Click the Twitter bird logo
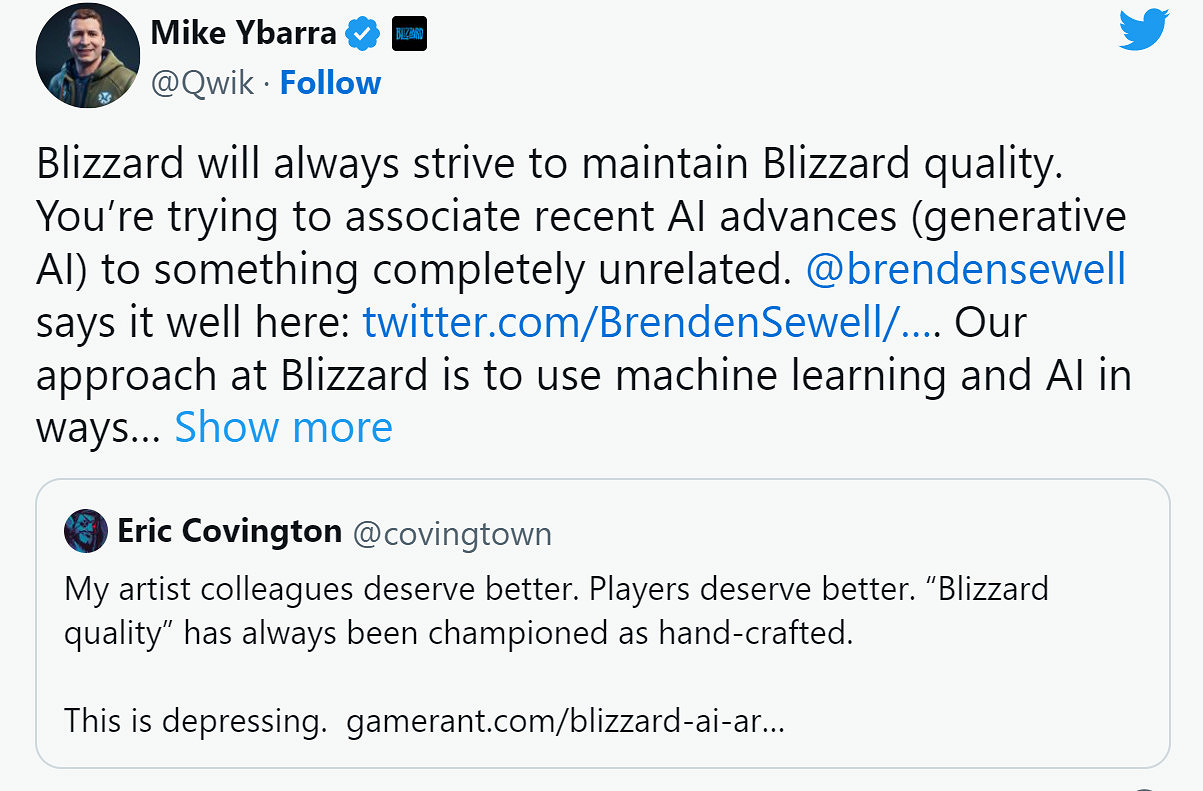 coord(1144,30)
